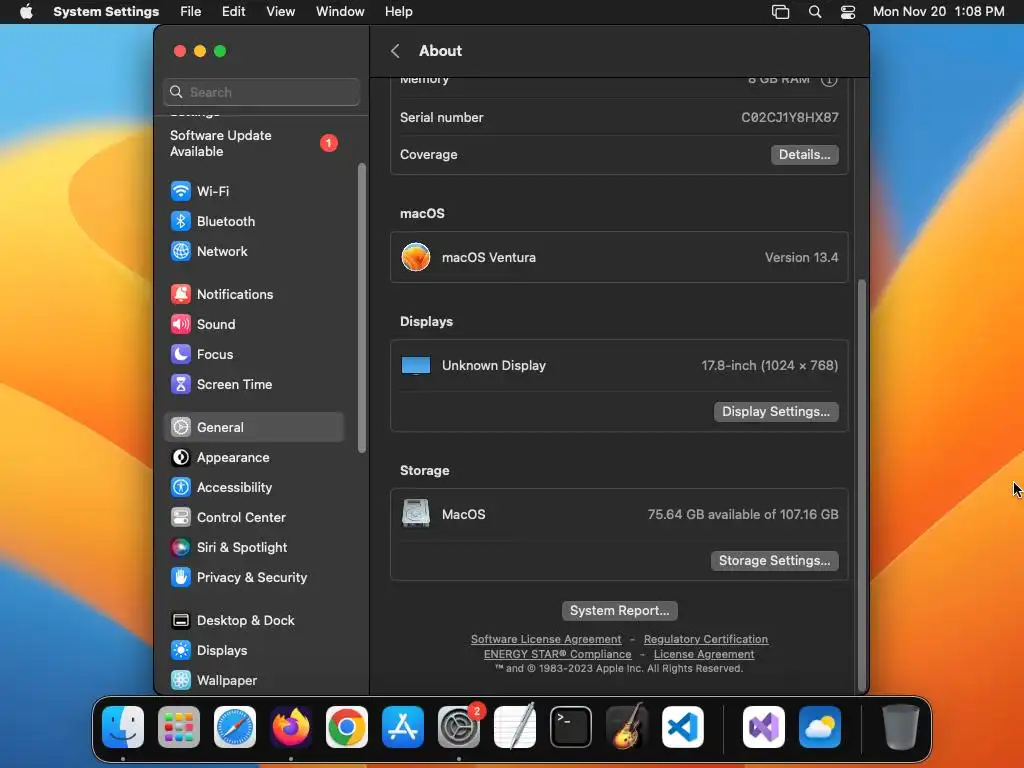Launch Finder from the Dock
Screen dimensions: 1024x768
(x=123, y=727)
